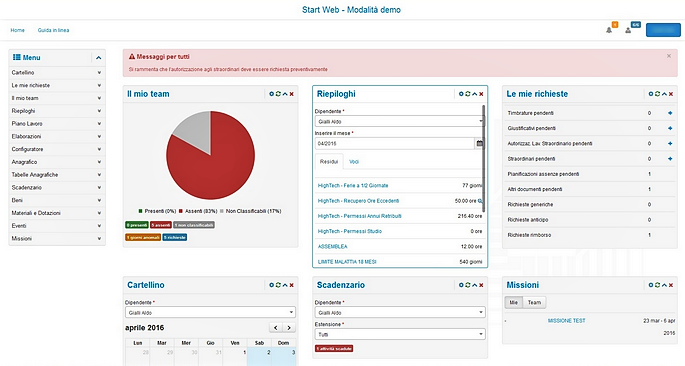Switch to the Voci tab
685x366 pixels.
tap(354, 162)
